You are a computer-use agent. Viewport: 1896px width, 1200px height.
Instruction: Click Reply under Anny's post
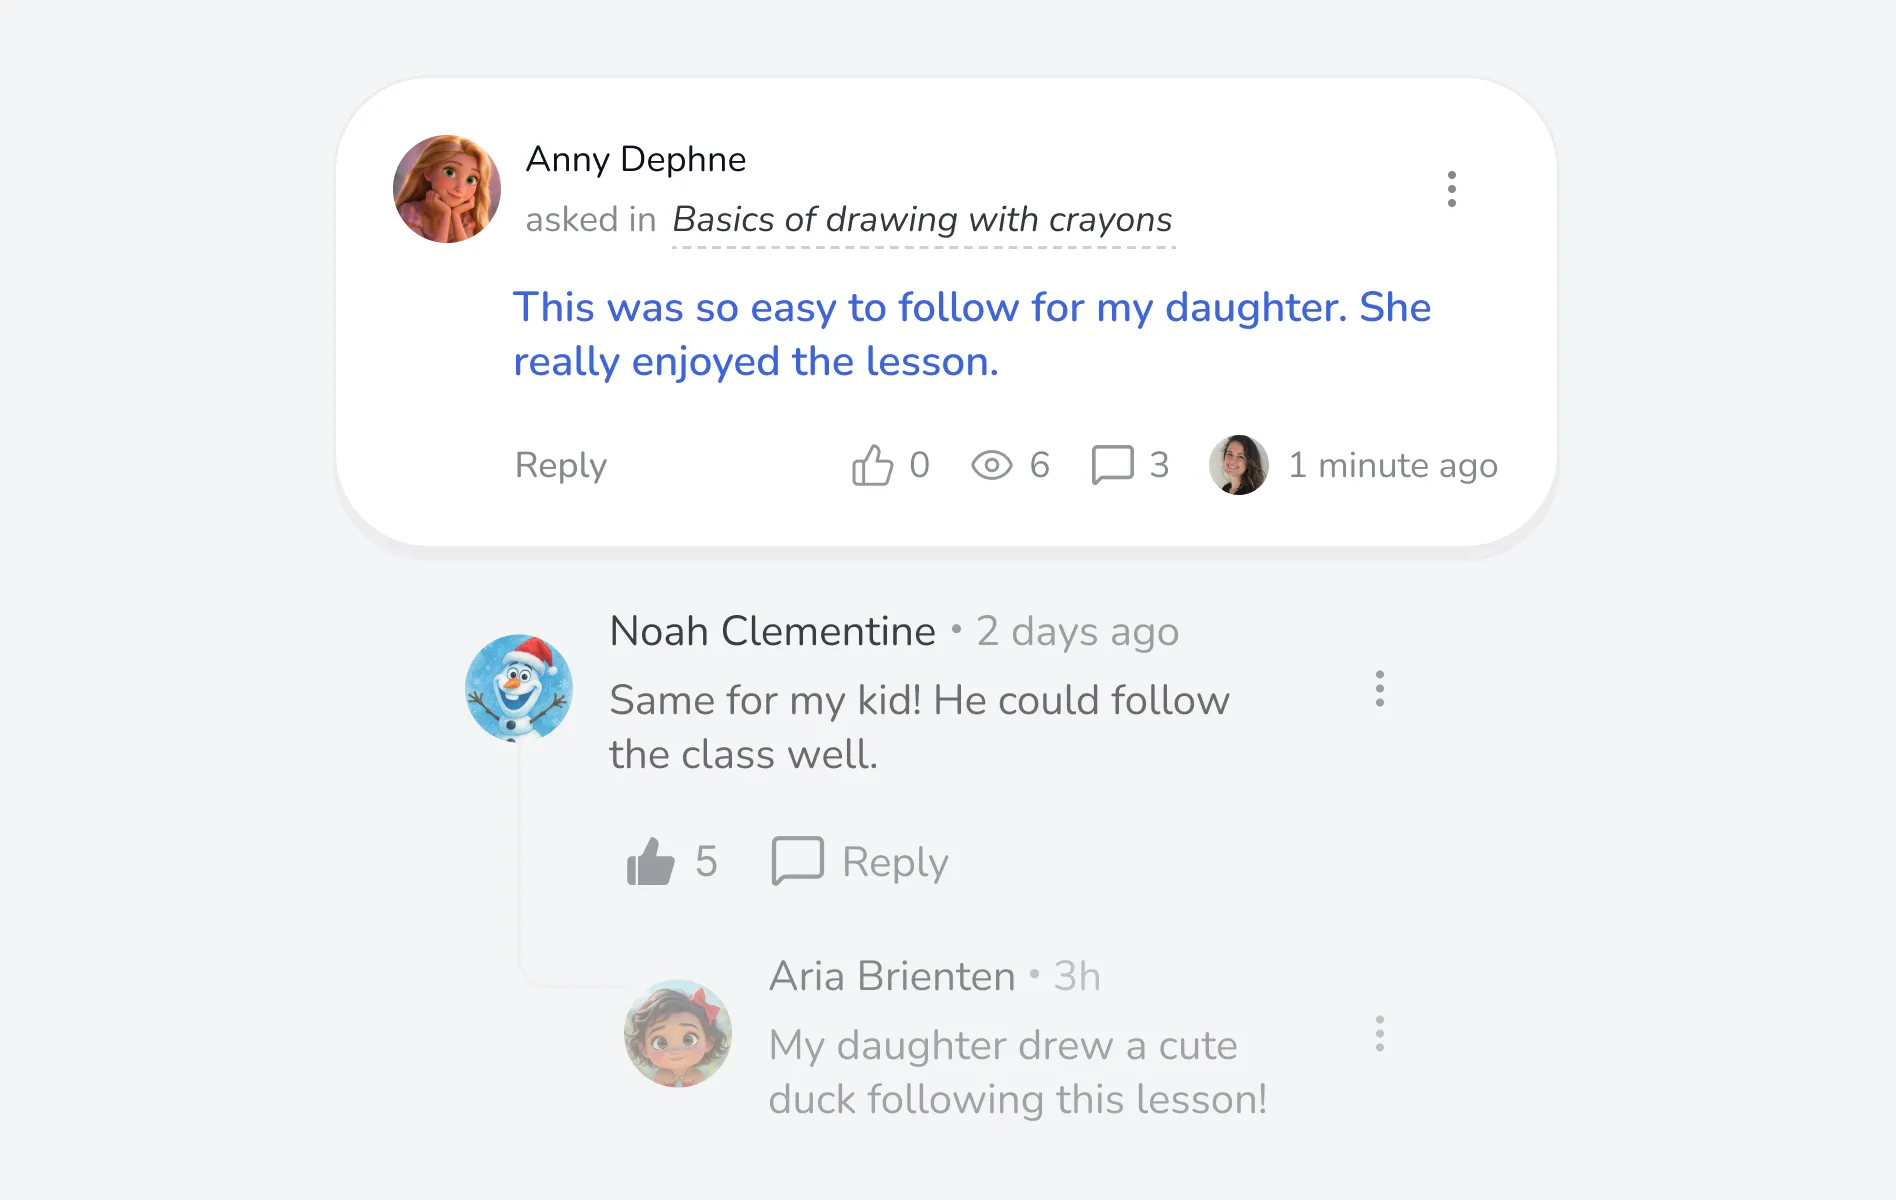click(561, 465)
